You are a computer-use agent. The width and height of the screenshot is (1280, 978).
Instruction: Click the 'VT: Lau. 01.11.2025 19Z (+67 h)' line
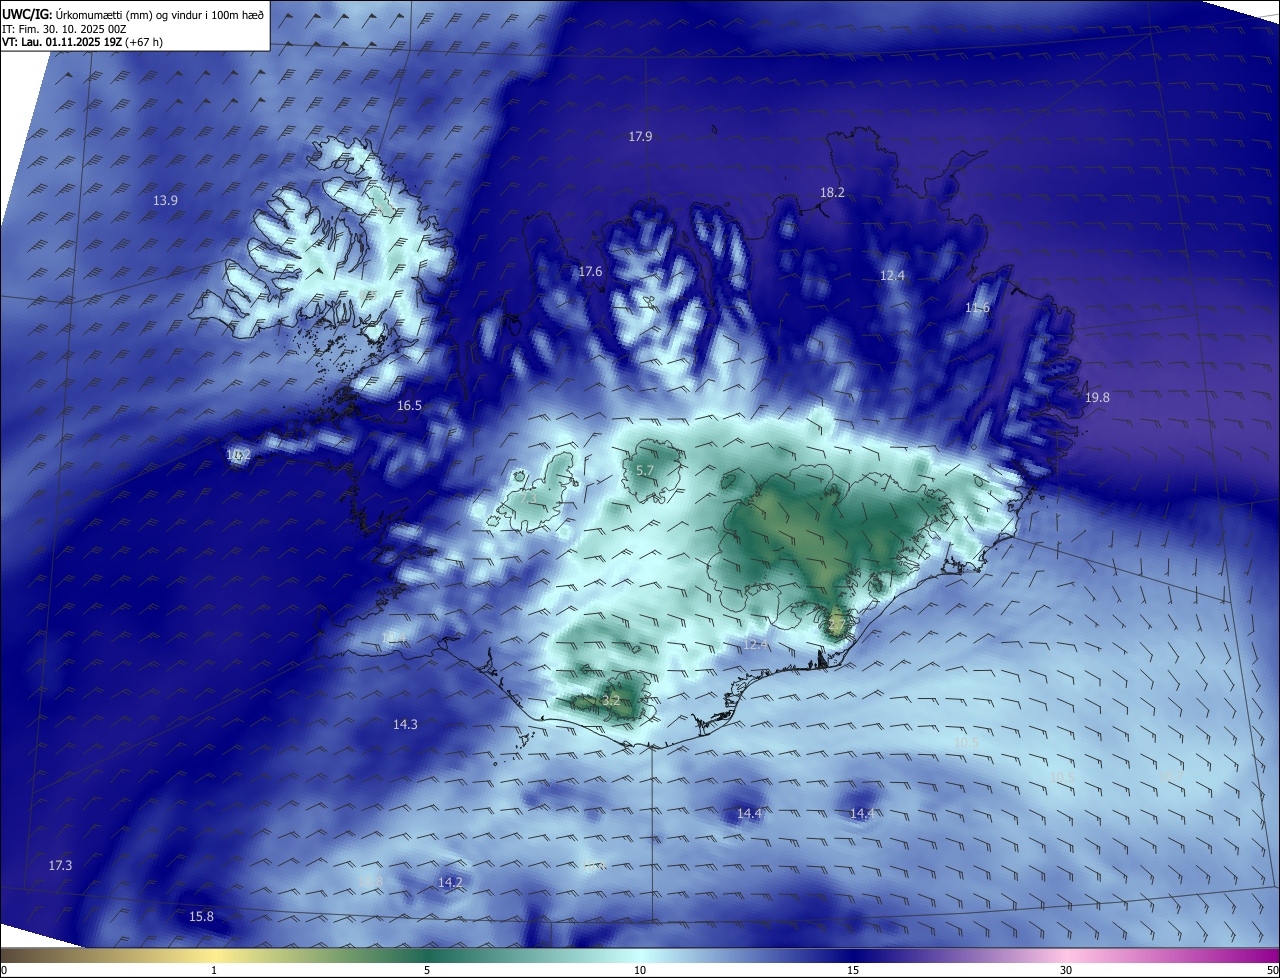83,42
